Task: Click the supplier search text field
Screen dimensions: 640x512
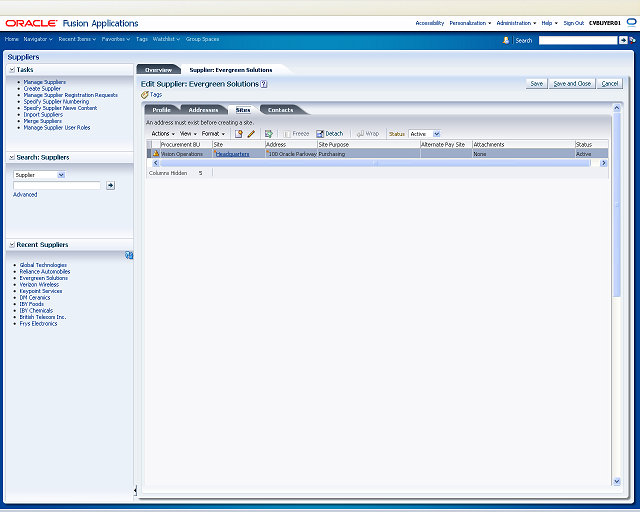Action: point(57,185)
